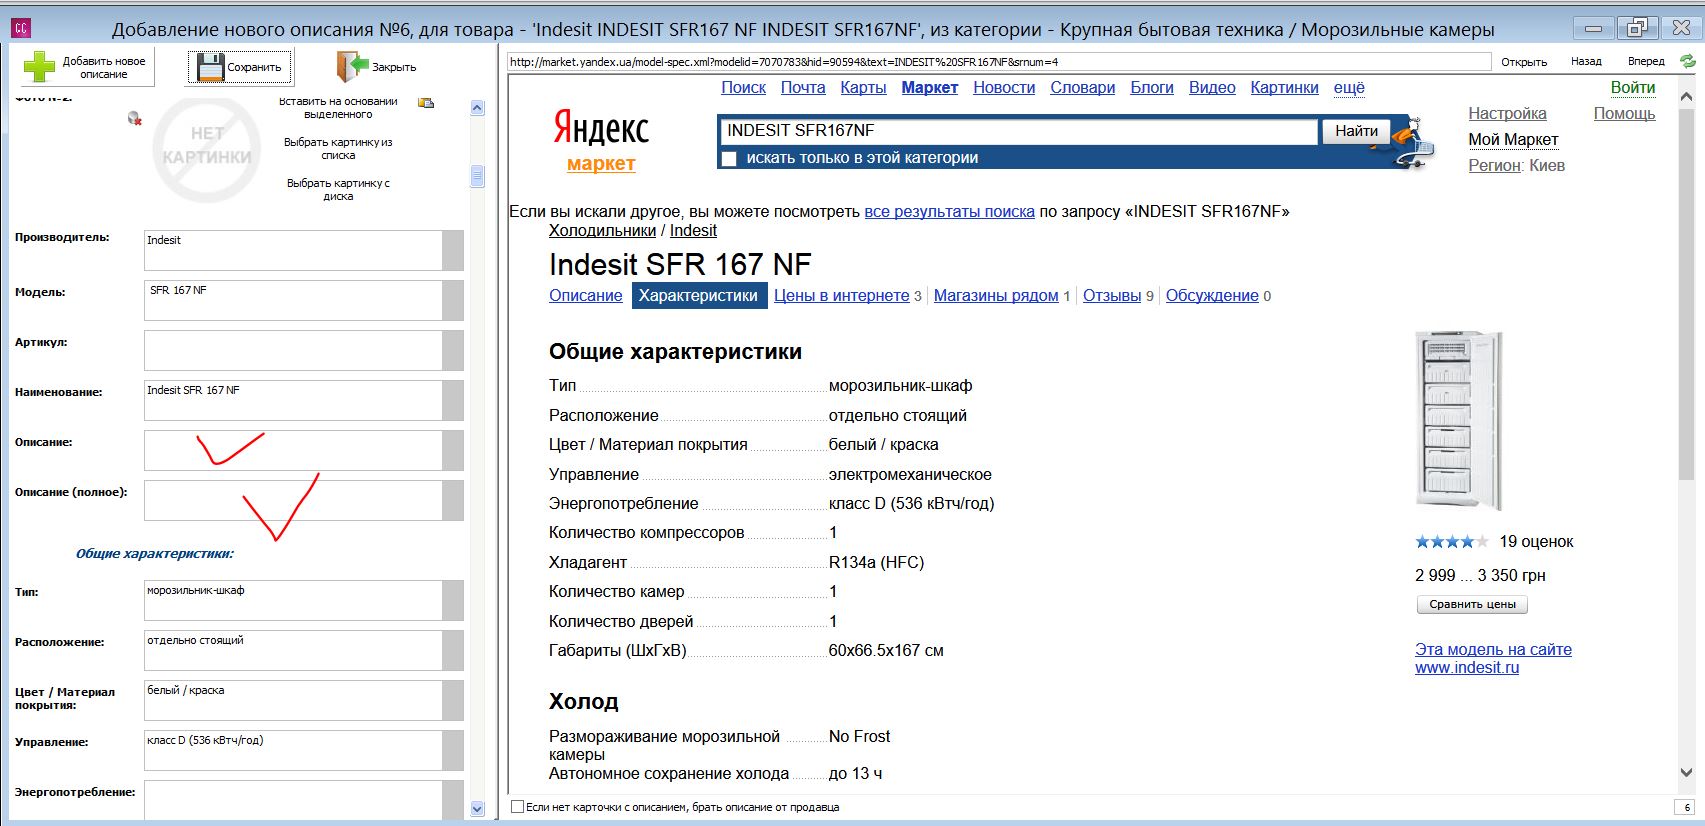
Task: Open the Помощь link
Action: point(1624,114)
